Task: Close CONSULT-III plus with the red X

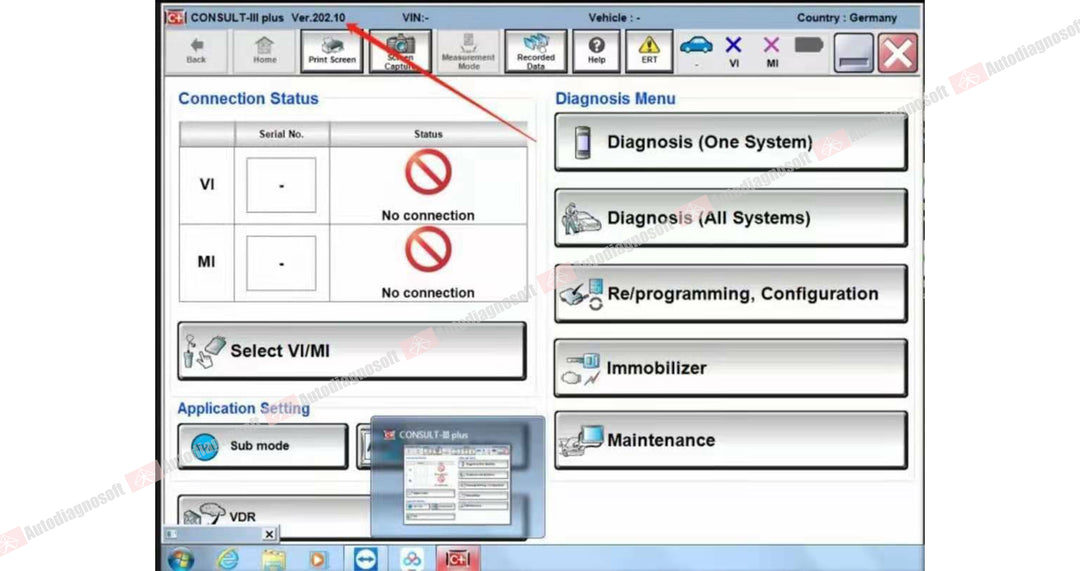Action: coord(898,53)
